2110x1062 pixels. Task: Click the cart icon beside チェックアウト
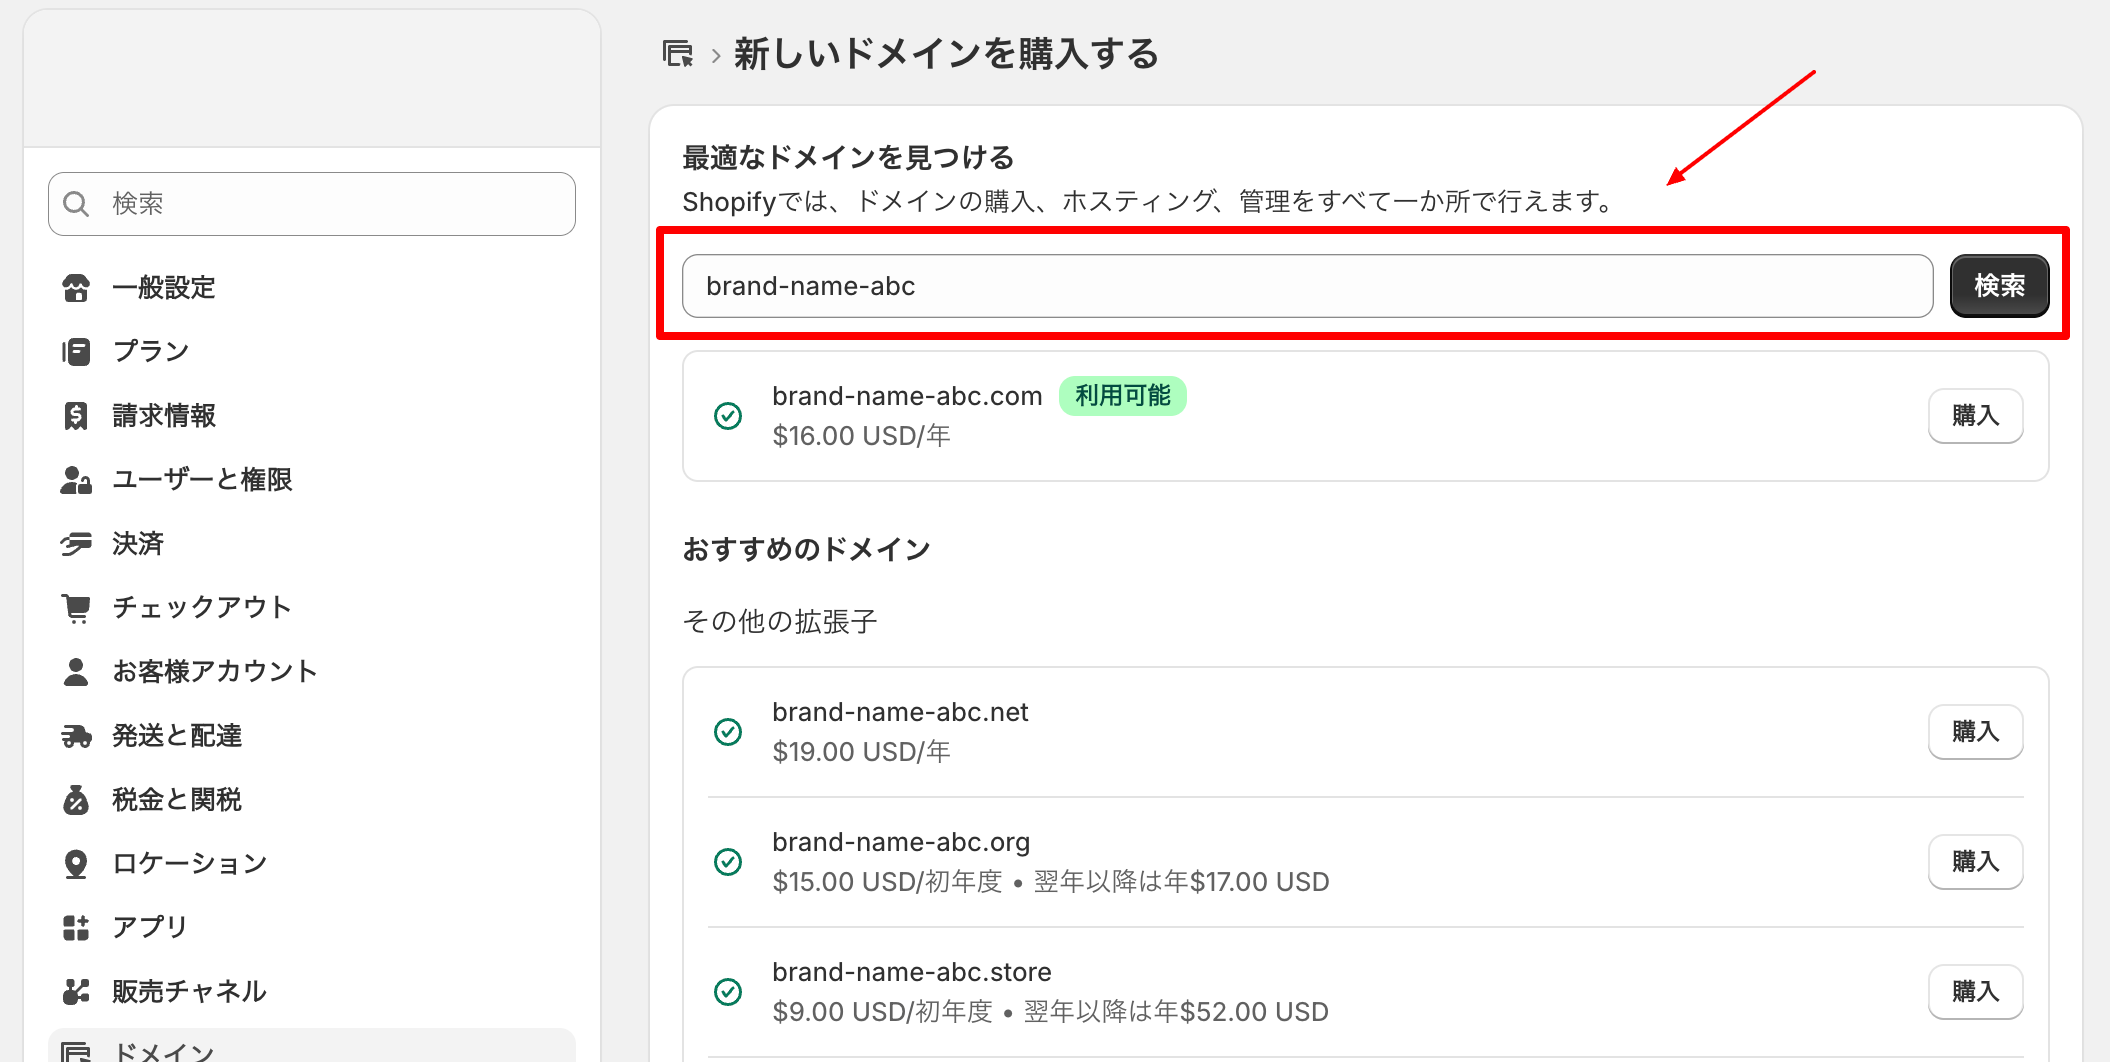tap(76, 608)
